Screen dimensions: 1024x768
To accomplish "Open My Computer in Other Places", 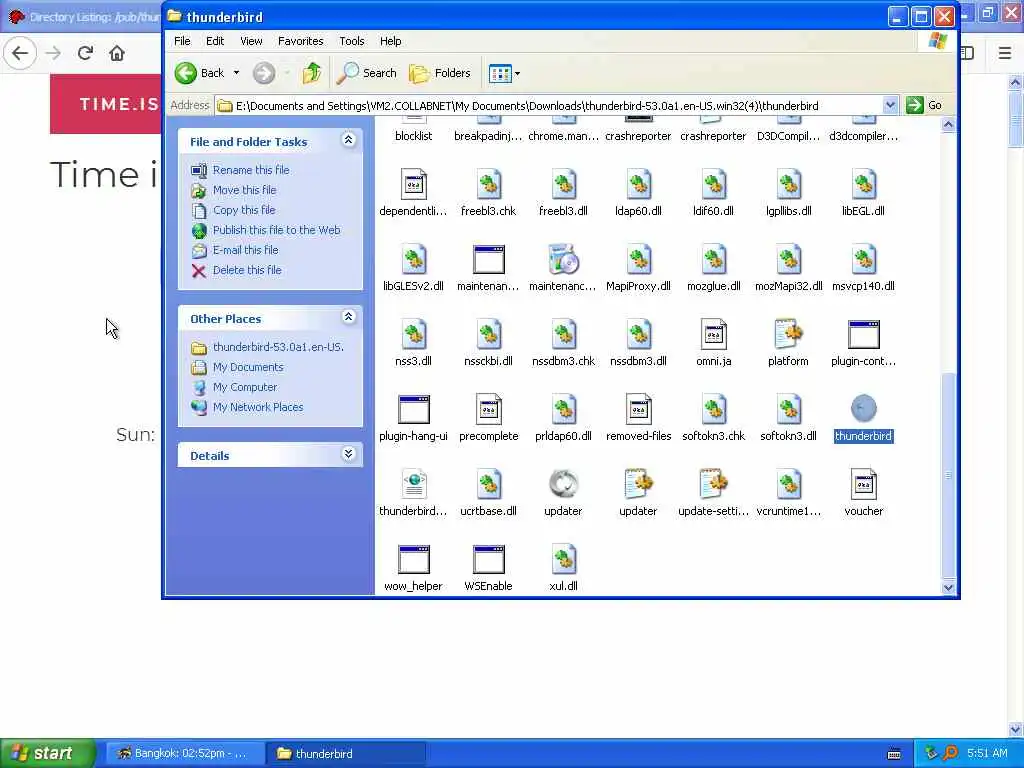I will click(245, 387).
